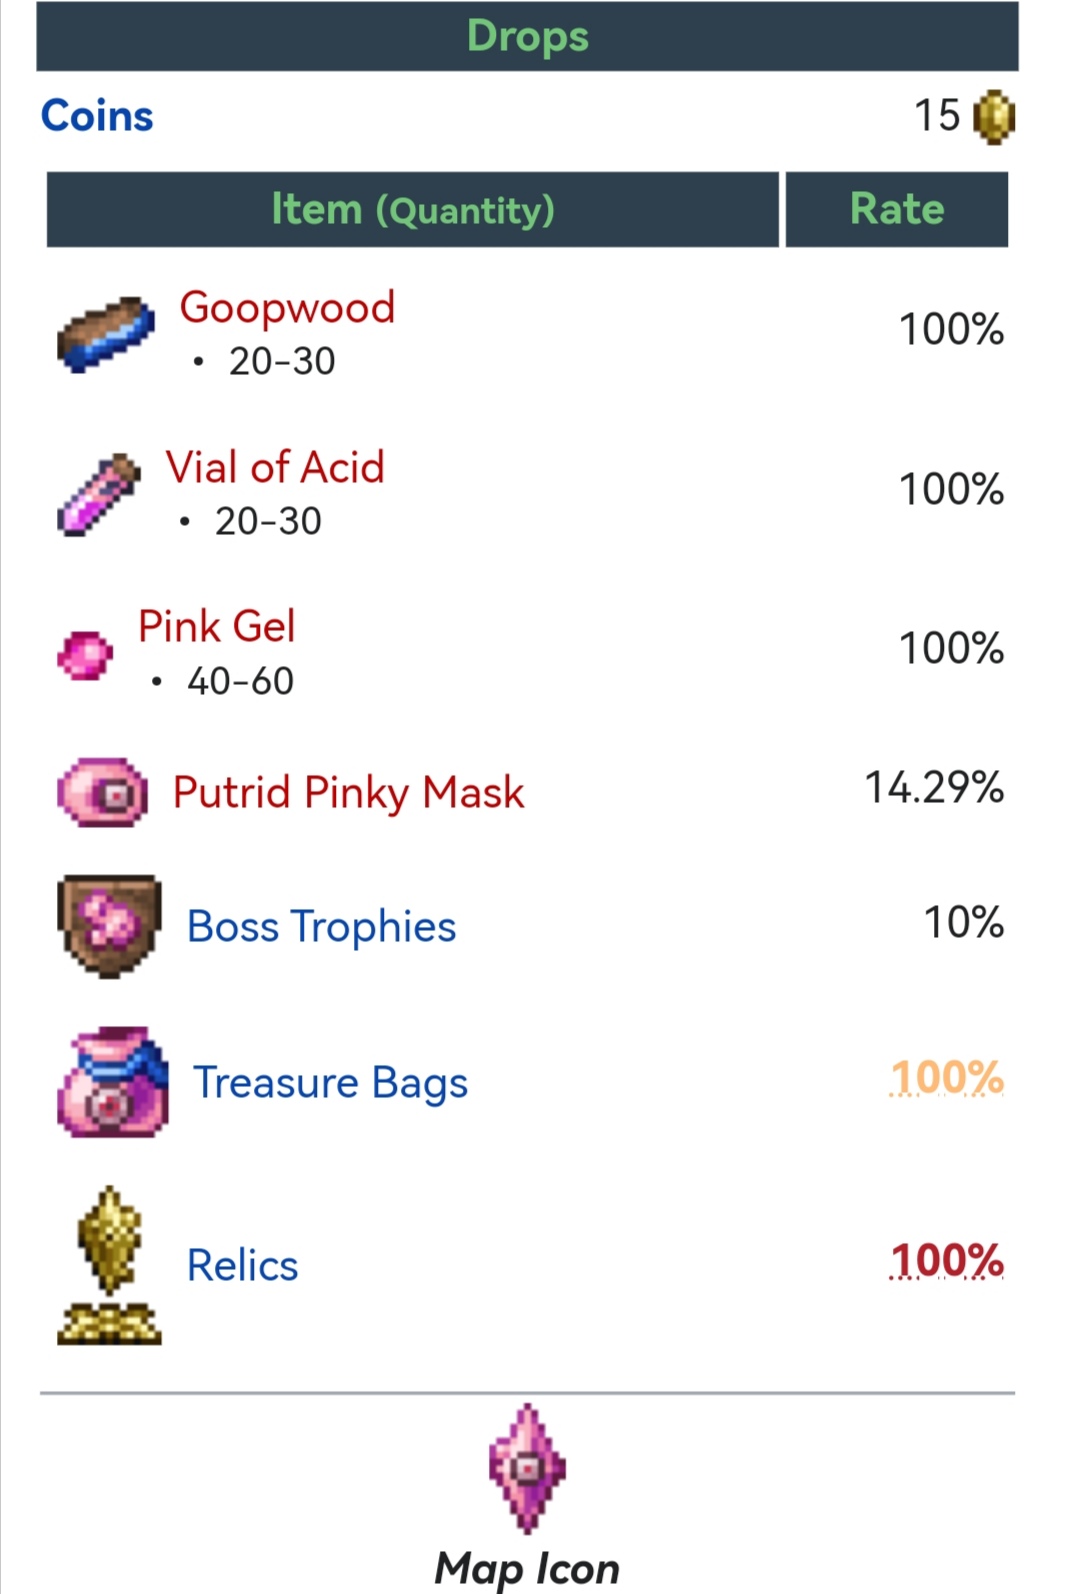The width and height of the screenshot is (1080, 1594).
Task: Open the Putrid Pinky Mask link
Action: 348,793
